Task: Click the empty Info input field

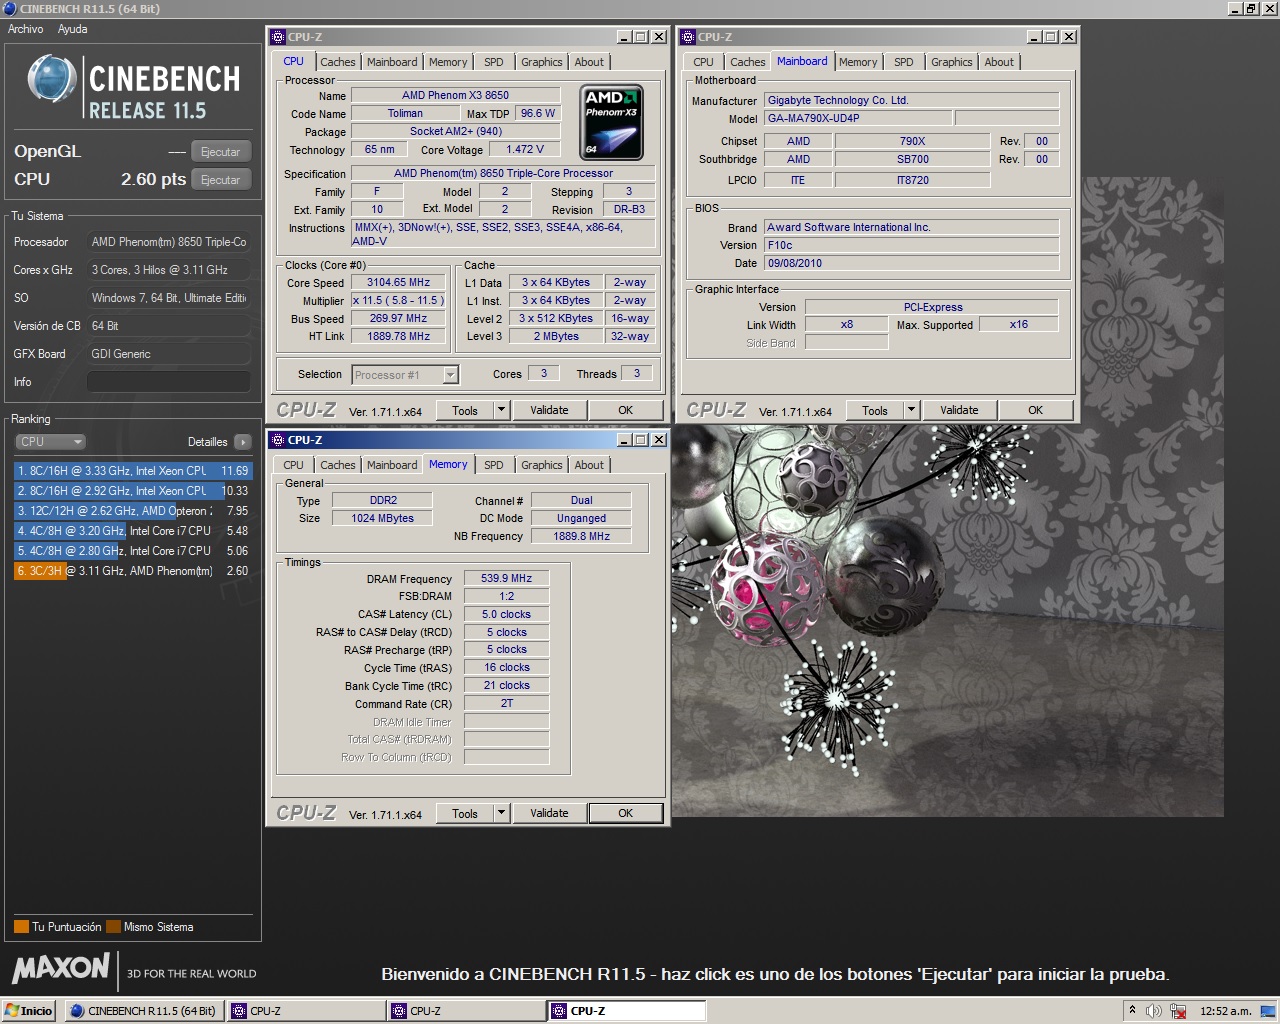Action: point(169,382)
